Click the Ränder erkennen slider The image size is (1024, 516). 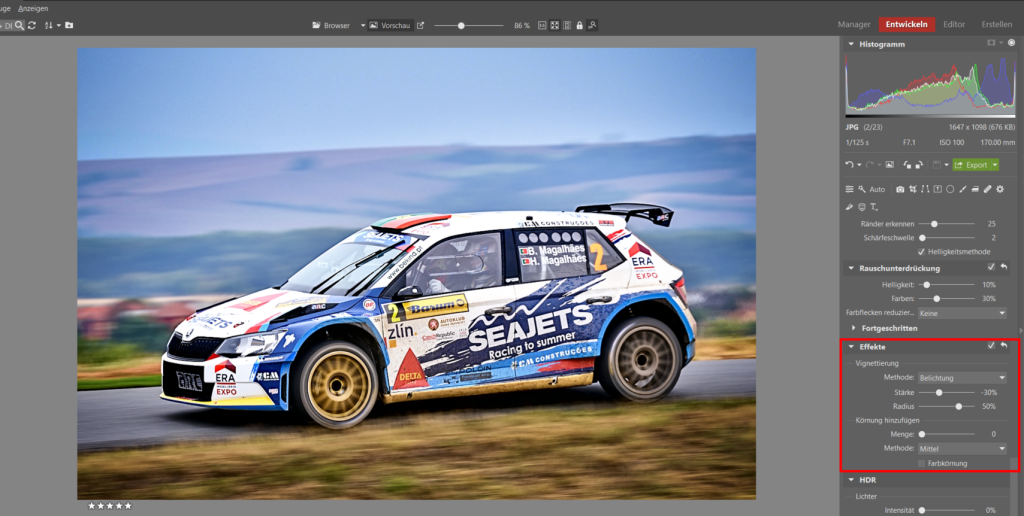[946, 224]
